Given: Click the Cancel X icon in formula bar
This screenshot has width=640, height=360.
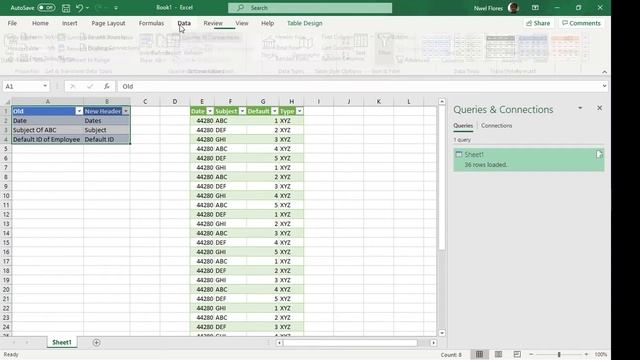Looking at the screenshot, I should [73, 86].
